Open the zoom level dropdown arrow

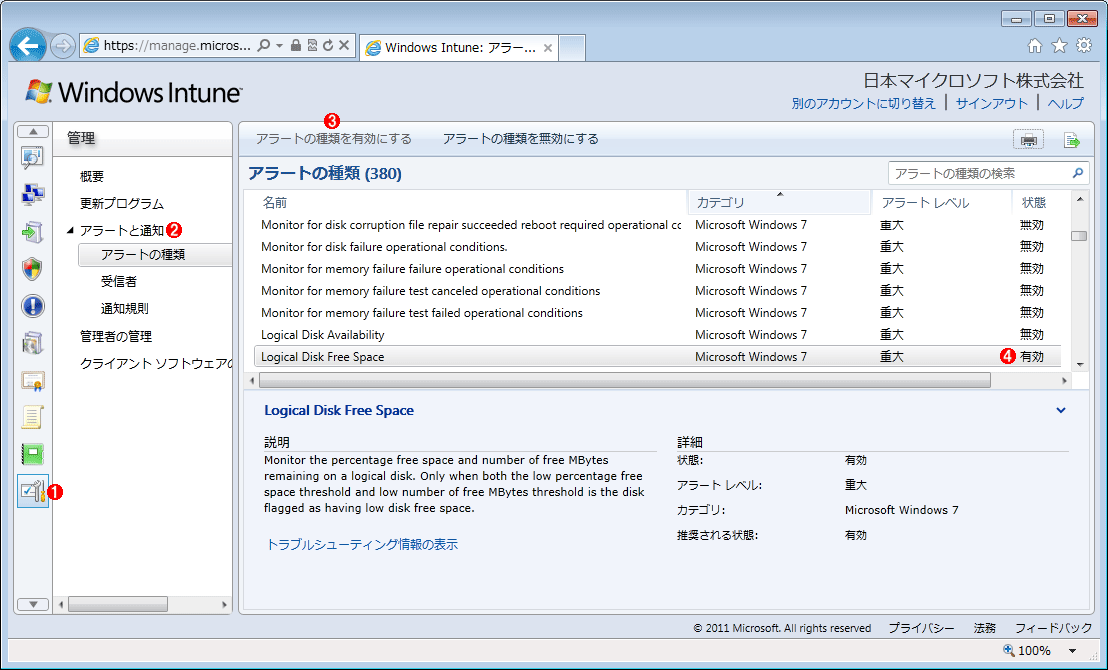(1073, 651)
